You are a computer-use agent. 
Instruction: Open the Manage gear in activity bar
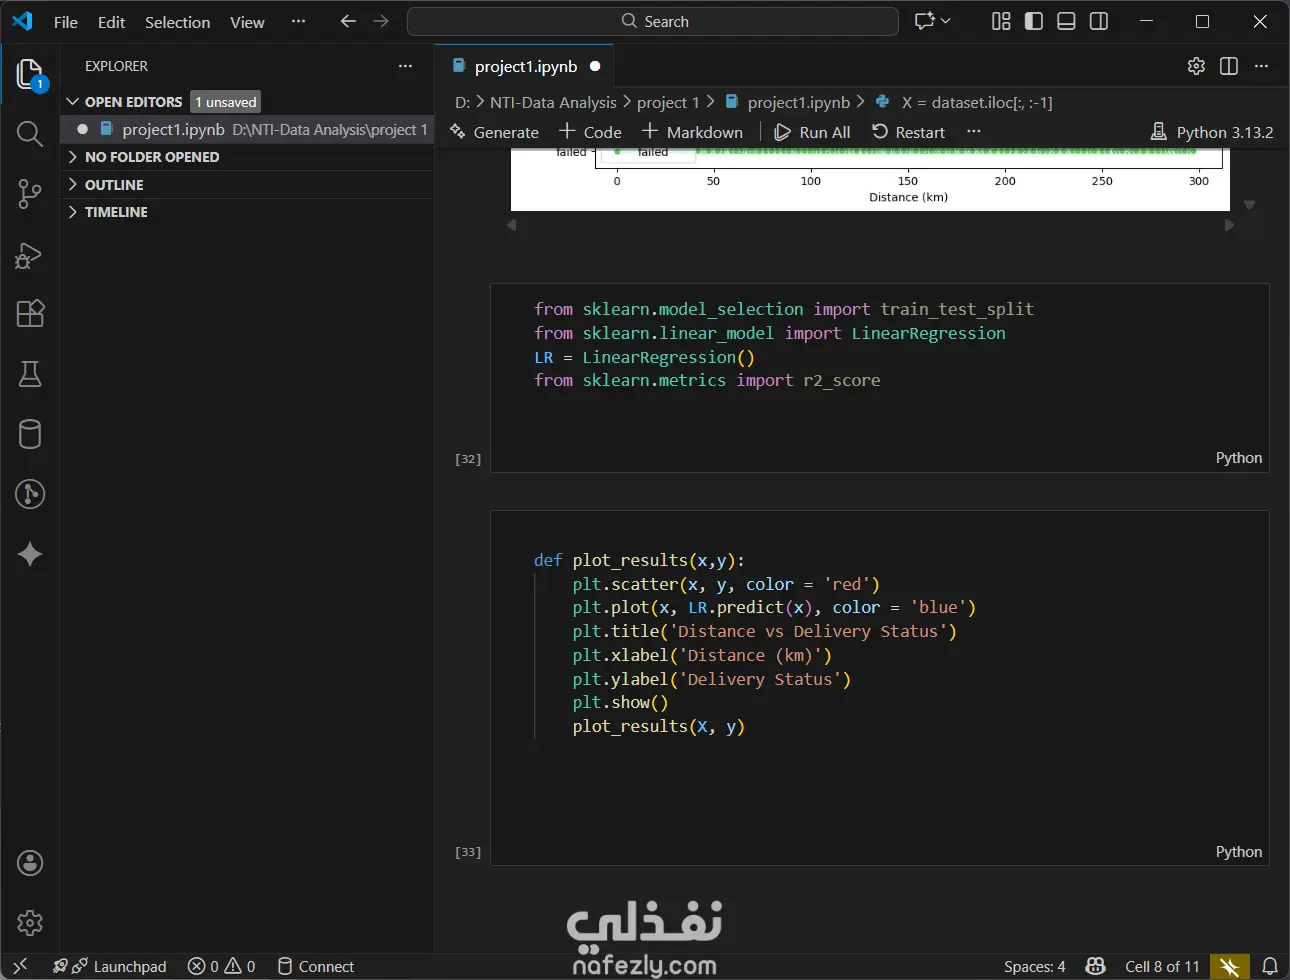point(30,922)
